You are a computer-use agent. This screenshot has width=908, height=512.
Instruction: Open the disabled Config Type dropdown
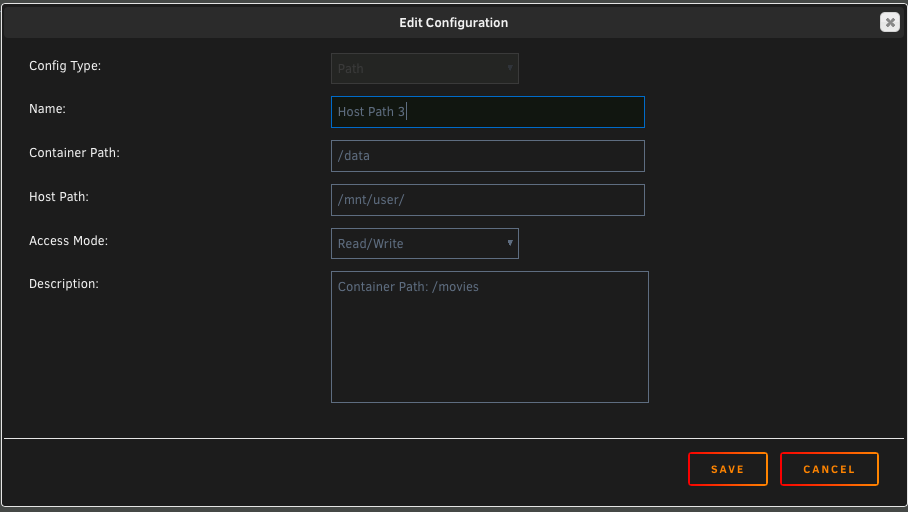(424, 68)
